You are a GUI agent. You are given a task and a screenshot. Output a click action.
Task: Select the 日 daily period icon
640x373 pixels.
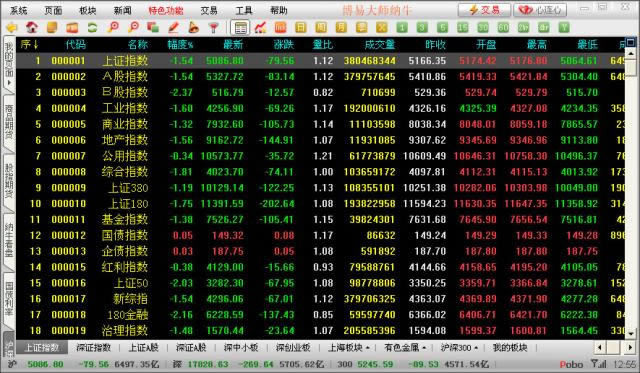tap(300, 28)
